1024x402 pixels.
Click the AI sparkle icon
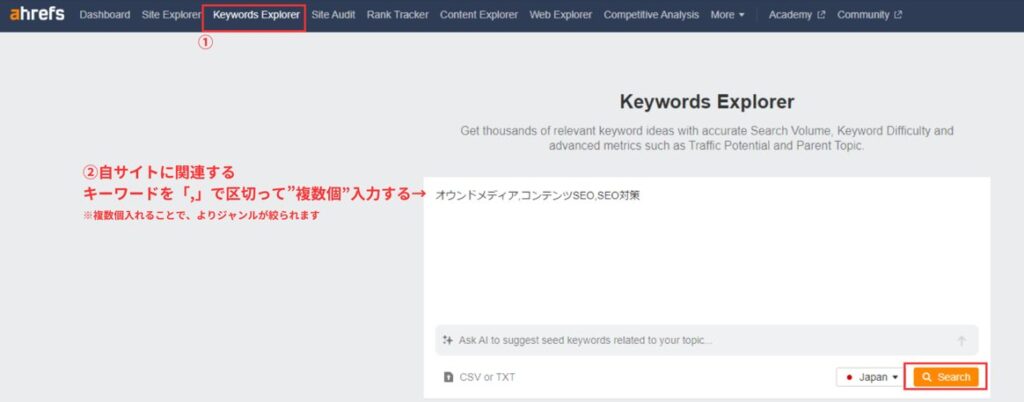447,340
